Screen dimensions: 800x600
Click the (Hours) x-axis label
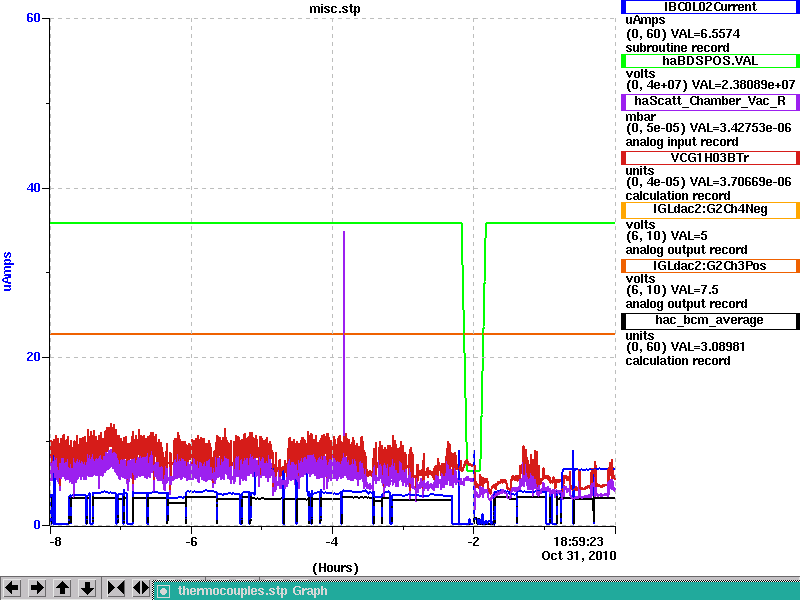pos(335,568)
